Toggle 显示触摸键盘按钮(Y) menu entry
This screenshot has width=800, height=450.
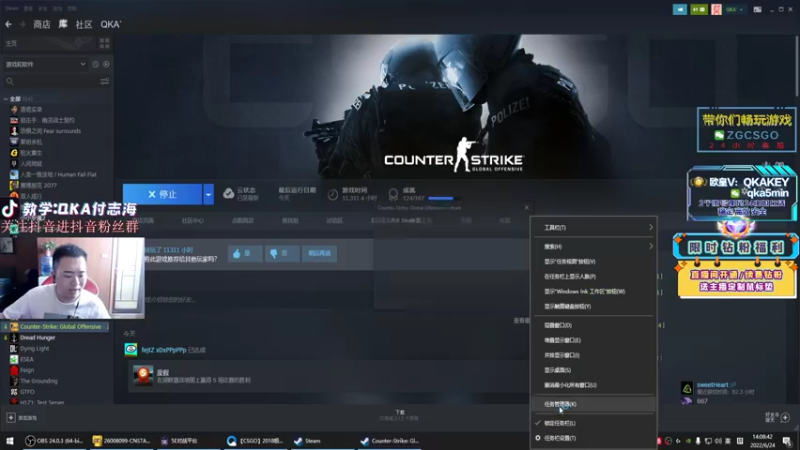(594, 306)
